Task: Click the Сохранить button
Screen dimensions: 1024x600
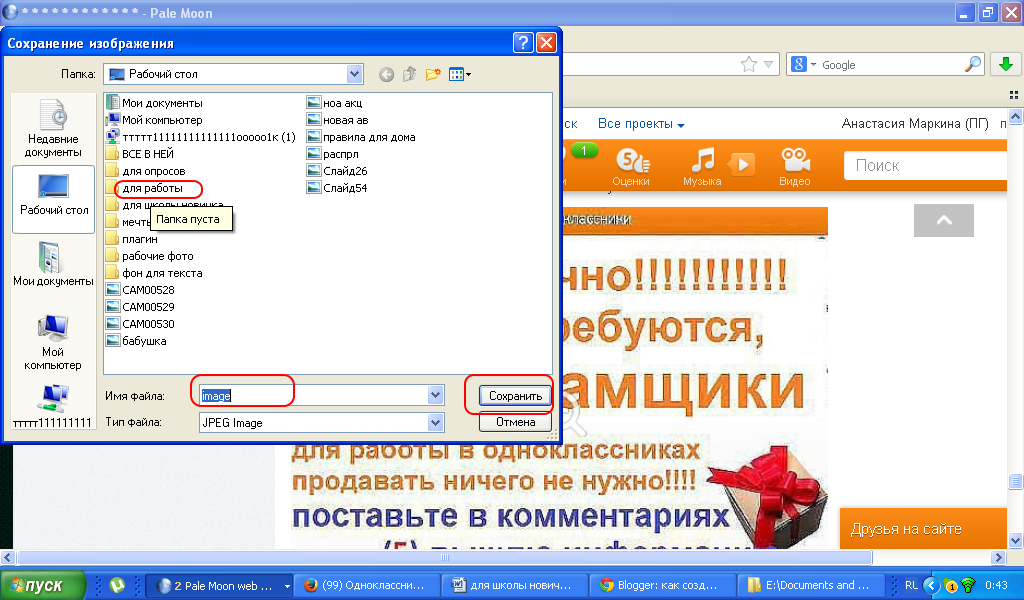Action: click(515, 396)
